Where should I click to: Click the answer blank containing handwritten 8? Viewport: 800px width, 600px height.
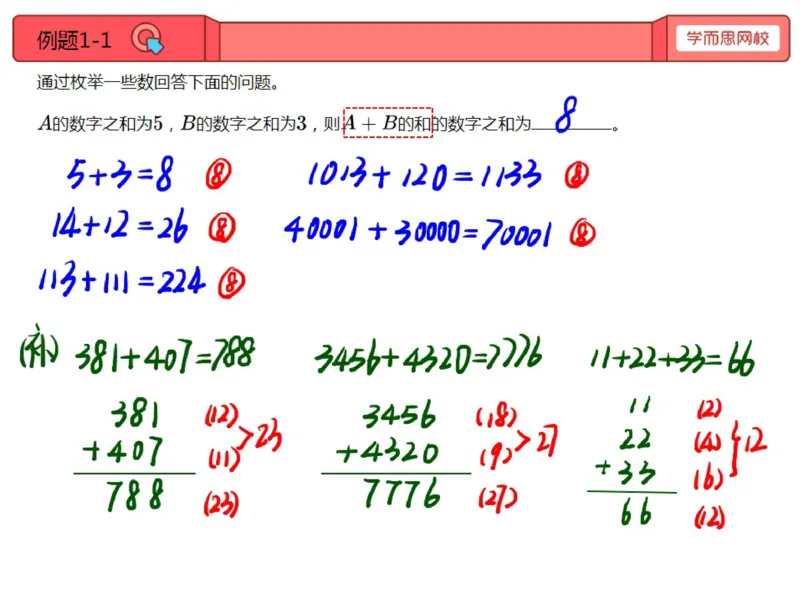[x=571, y=116]
